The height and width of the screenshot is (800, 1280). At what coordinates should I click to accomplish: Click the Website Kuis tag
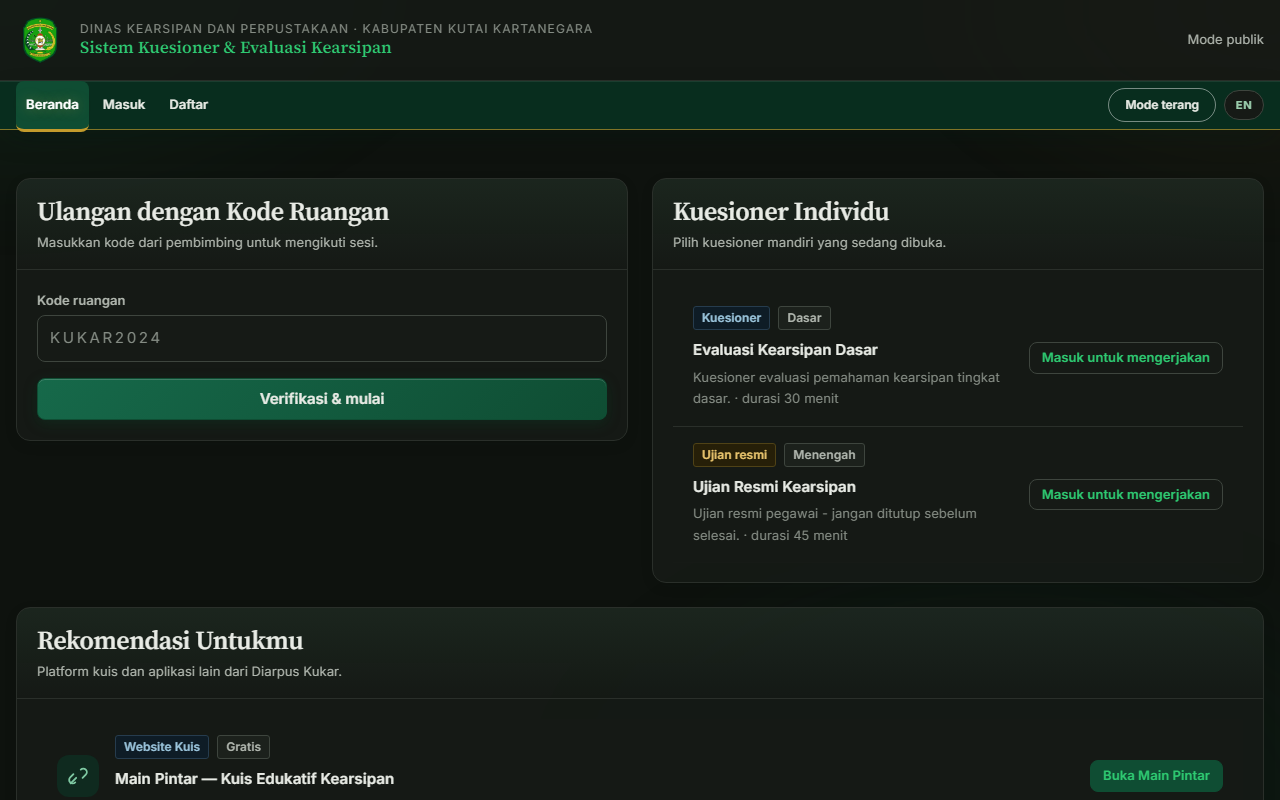click(x=162, y=747)
